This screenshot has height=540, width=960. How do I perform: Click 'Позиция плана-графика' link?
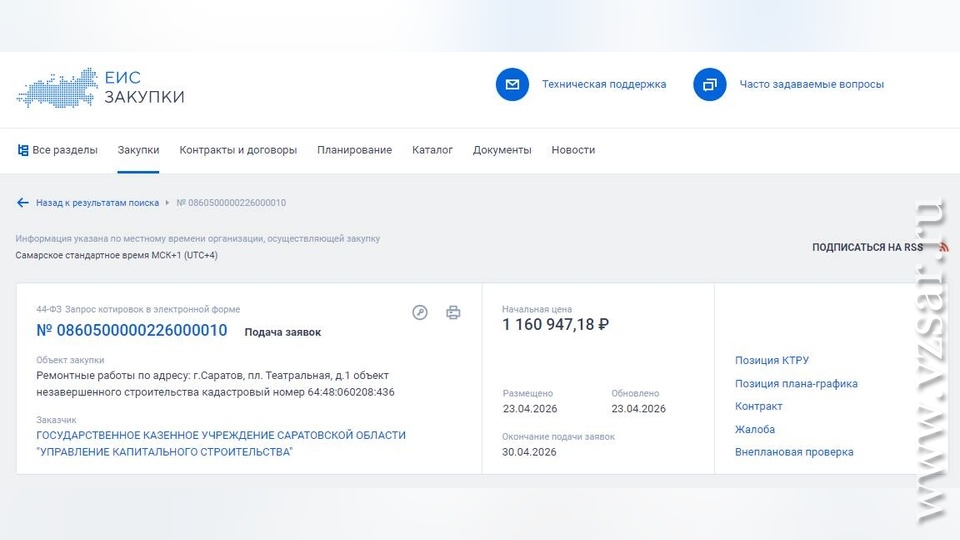796,384
